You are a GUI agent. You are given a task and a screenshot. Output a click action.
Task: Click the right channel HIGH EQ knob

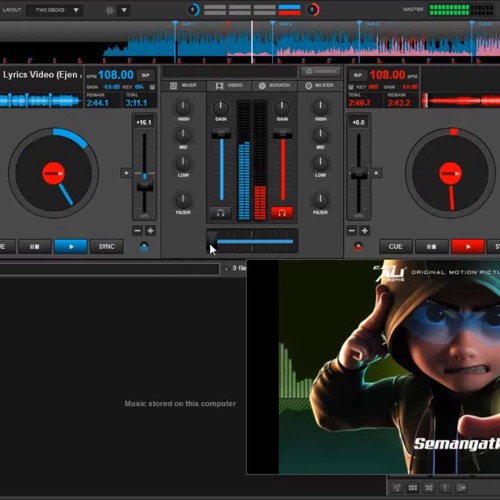point(320,108)
